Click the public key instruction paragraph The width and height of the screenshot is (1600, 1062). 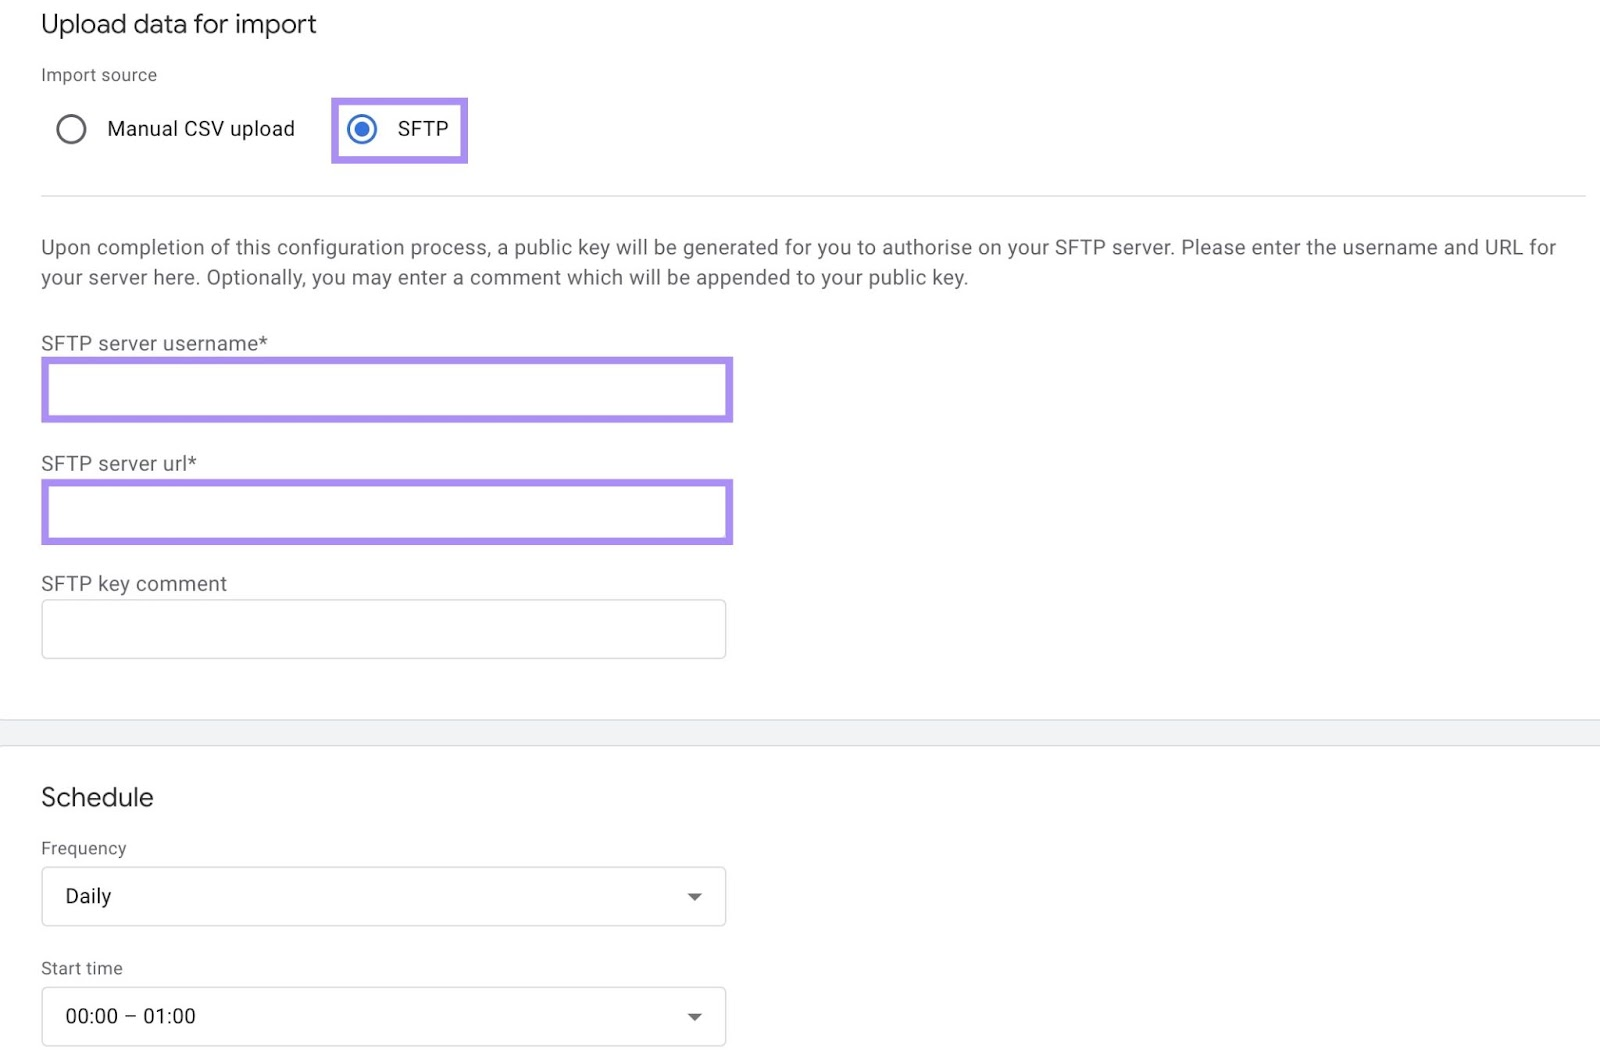(797, 262)
